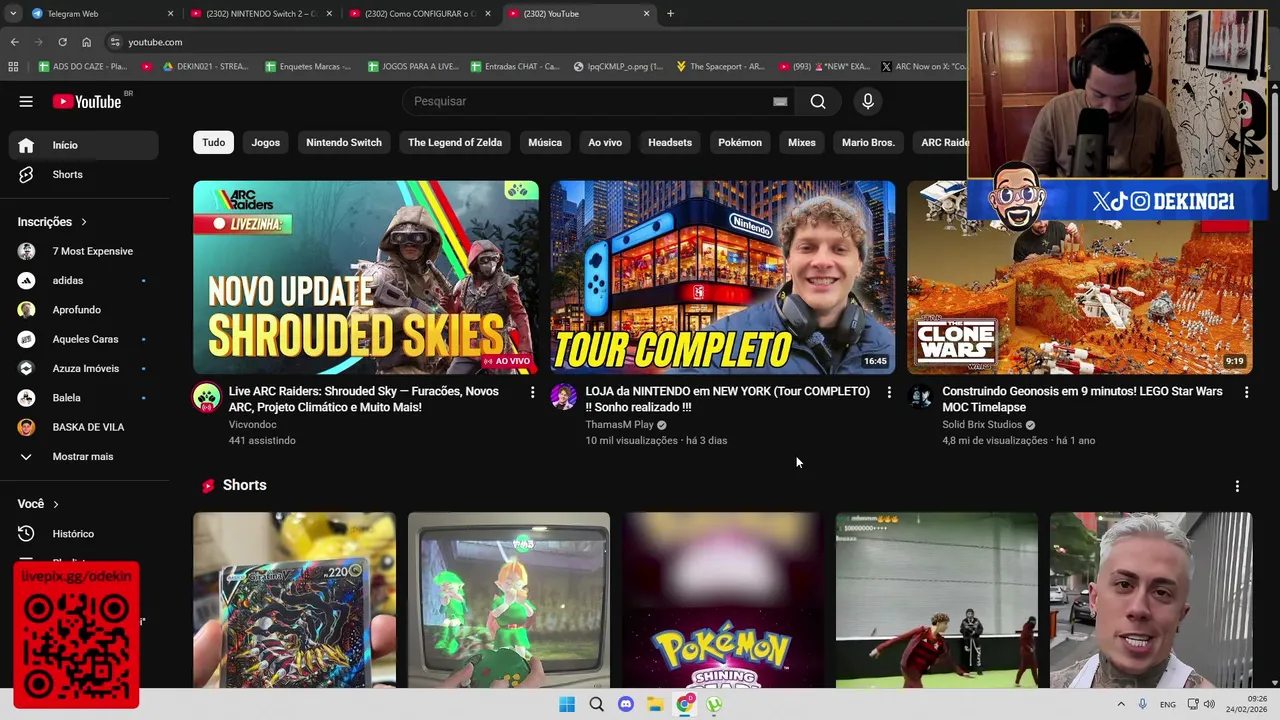Open the Shorts shelf three-dot menu
Viewport: 1280px width, 720px height.
[x=1237, y=486]
